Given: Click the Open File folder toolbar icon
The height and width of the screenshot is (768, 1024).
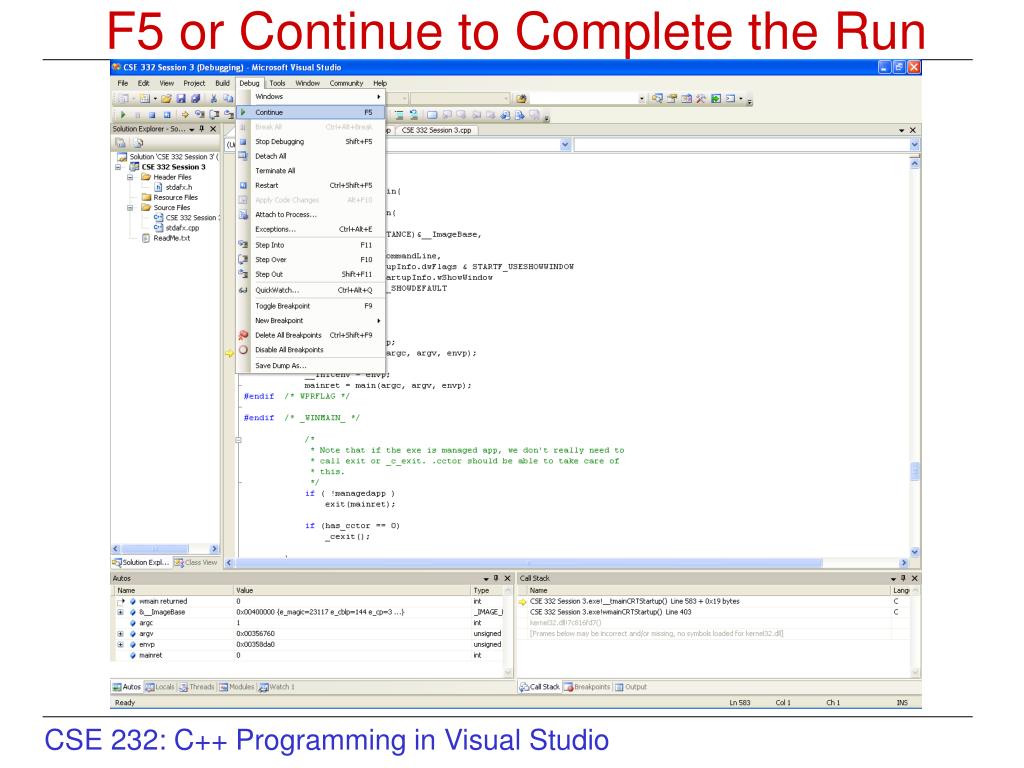Looking at the screenshot, I should (167, 99).
